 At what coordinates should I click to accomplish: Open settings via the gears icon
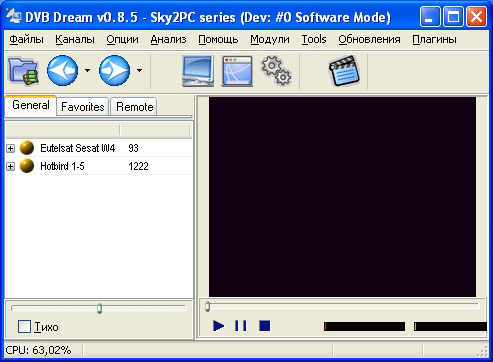coord(276,71)
